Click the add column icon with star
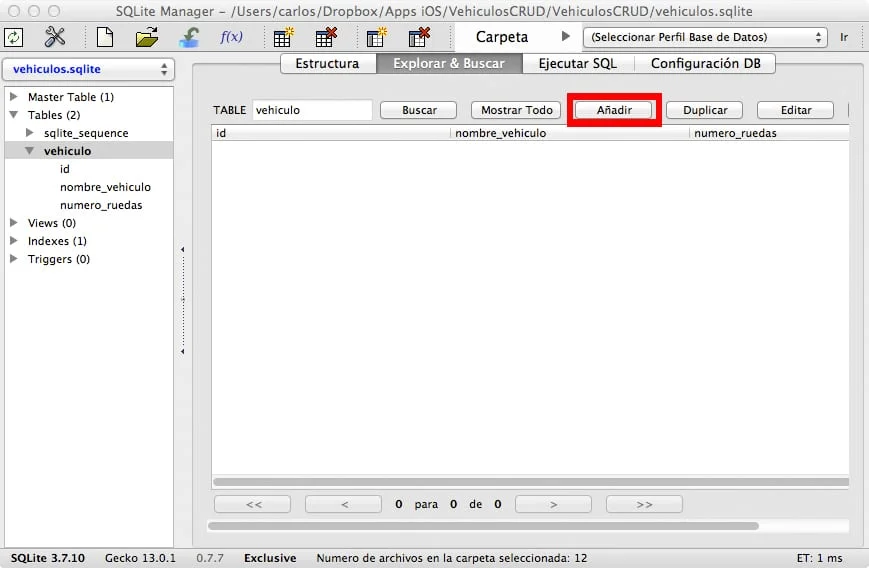The width and height of the screenshot is (869, 568). [x=377, y=37]
